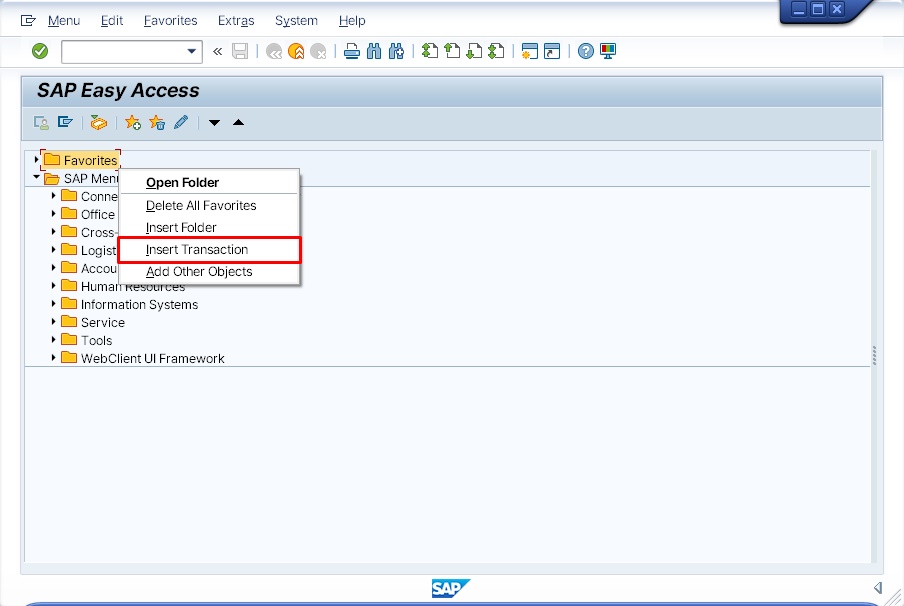The height and width of the screenshot is (606, 904).
Task: Select the Service tree node
Action: click(x=103, y=322)
